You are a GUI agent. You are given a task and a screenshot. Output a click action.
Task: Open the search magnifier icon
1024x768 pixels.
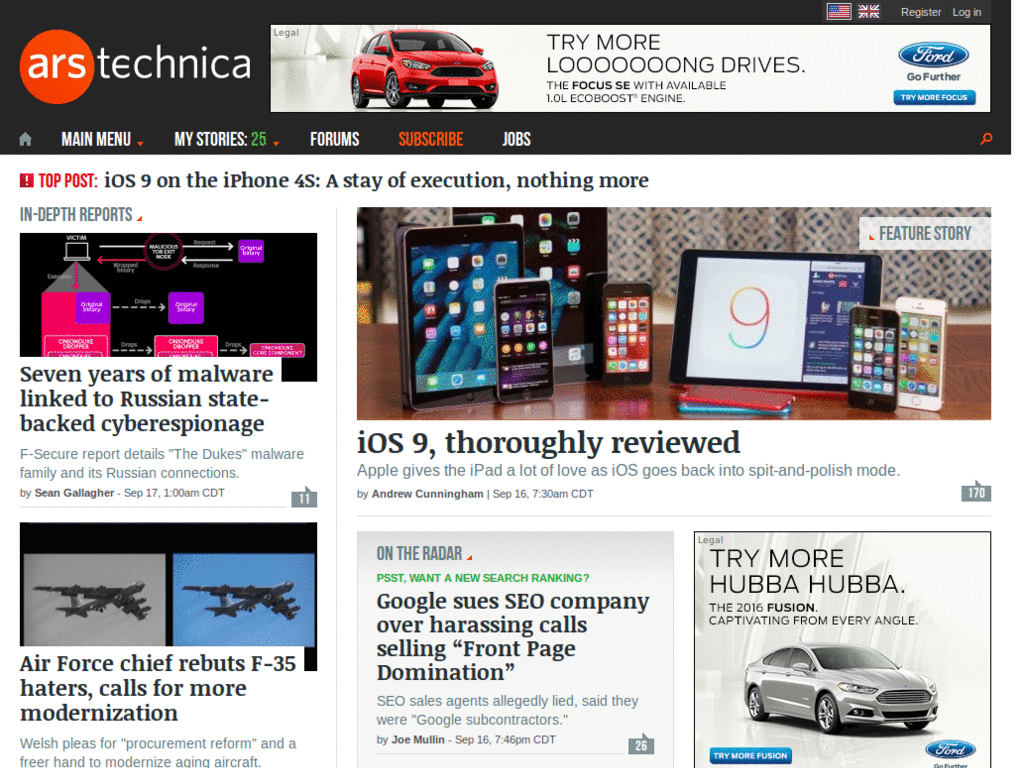click(986, 138)
